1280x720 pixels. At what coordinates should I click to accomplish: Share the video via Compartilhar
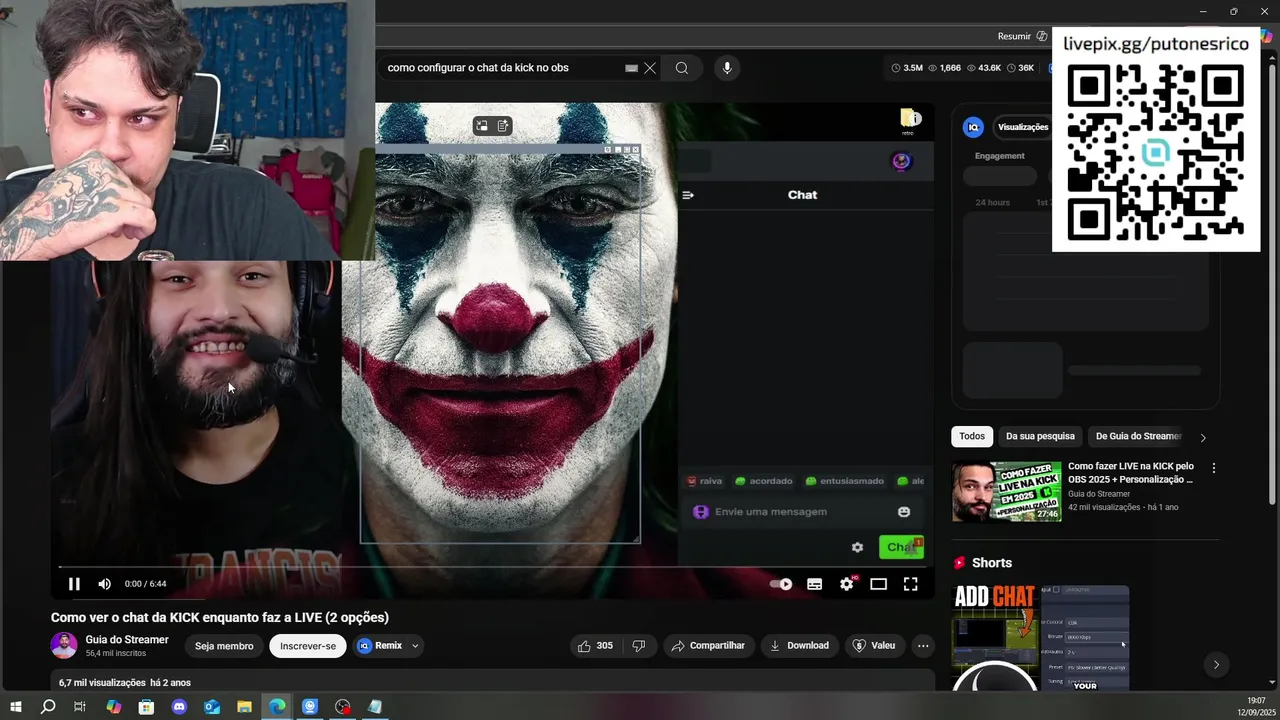pyautogui.click(x=708, y=646)
